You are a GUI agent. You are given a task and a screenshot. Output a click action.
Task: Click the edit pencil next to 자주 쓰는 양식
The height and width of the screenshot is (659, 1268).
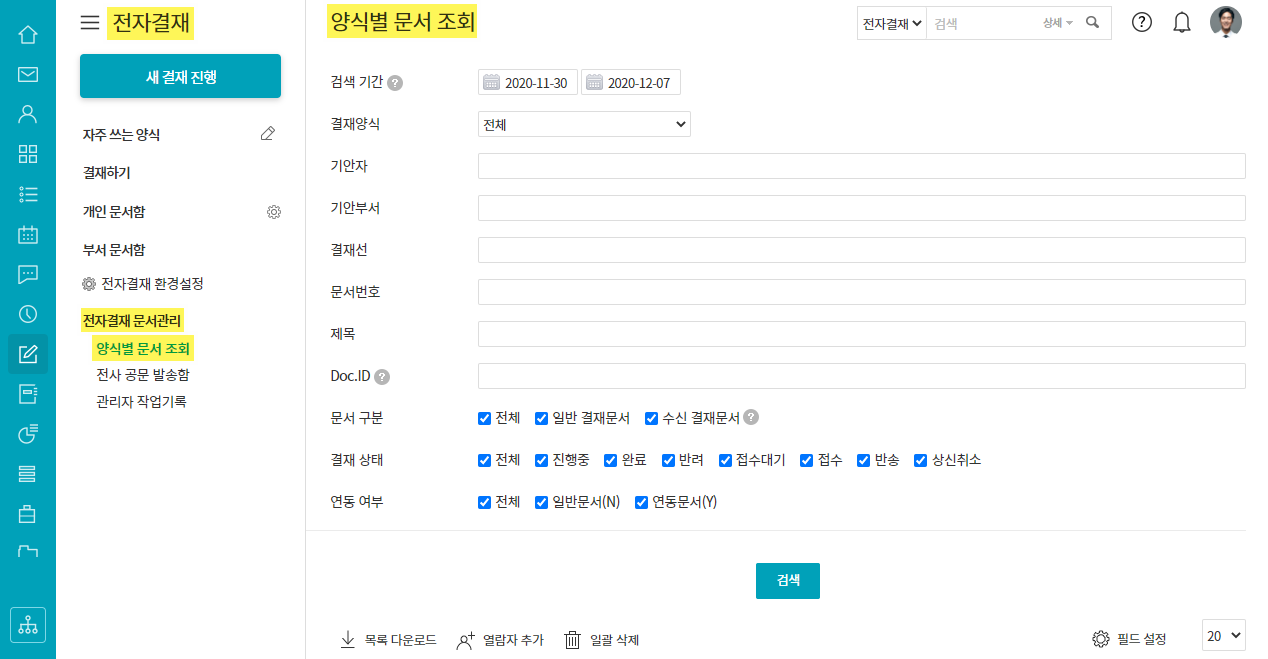[267, 134]
